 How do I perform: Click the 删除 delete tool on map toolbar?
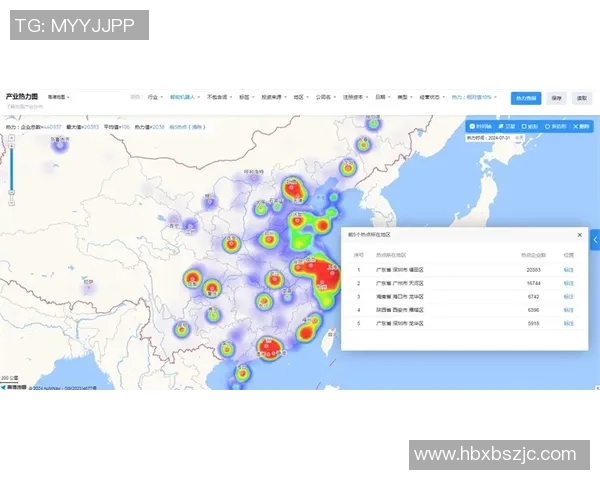pos(581,127)
